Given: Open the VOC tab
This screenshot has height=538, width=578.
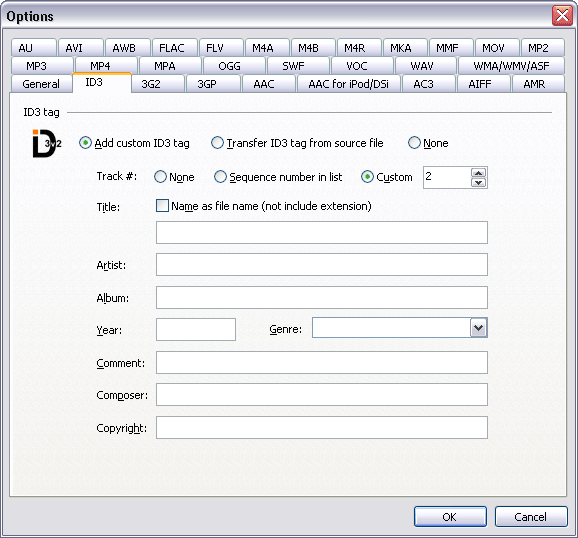Looking at the screenshot, I should click(x=362, y=66).
